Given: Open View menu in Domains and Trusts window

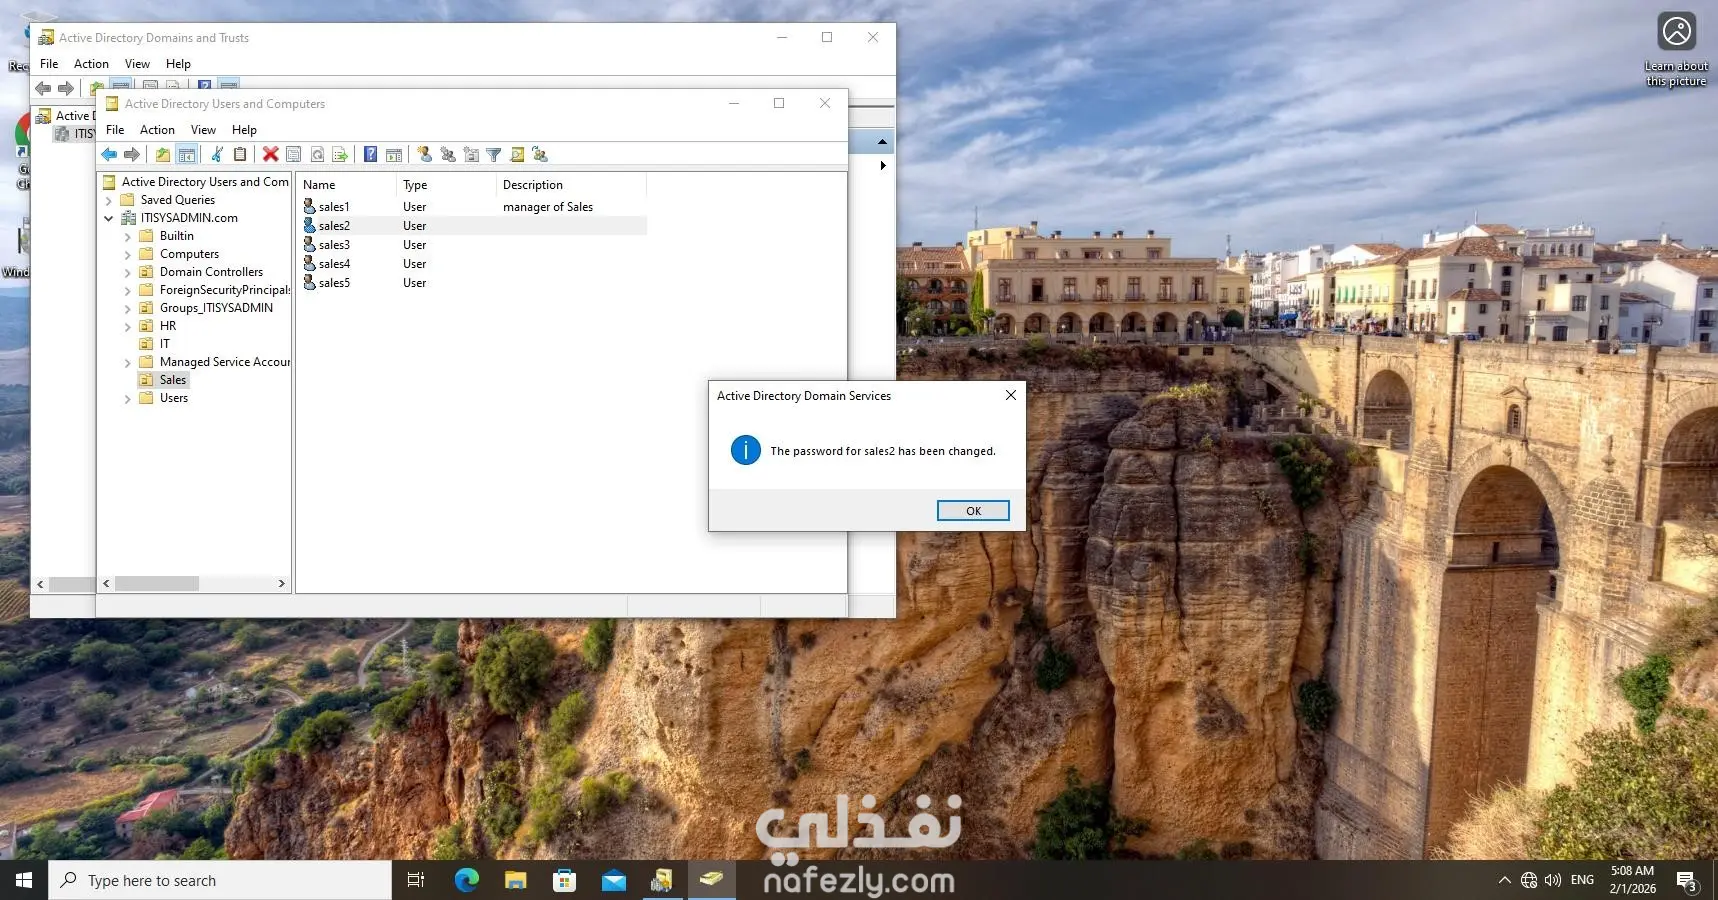Looking at the screenshot, I should point(137,64).
